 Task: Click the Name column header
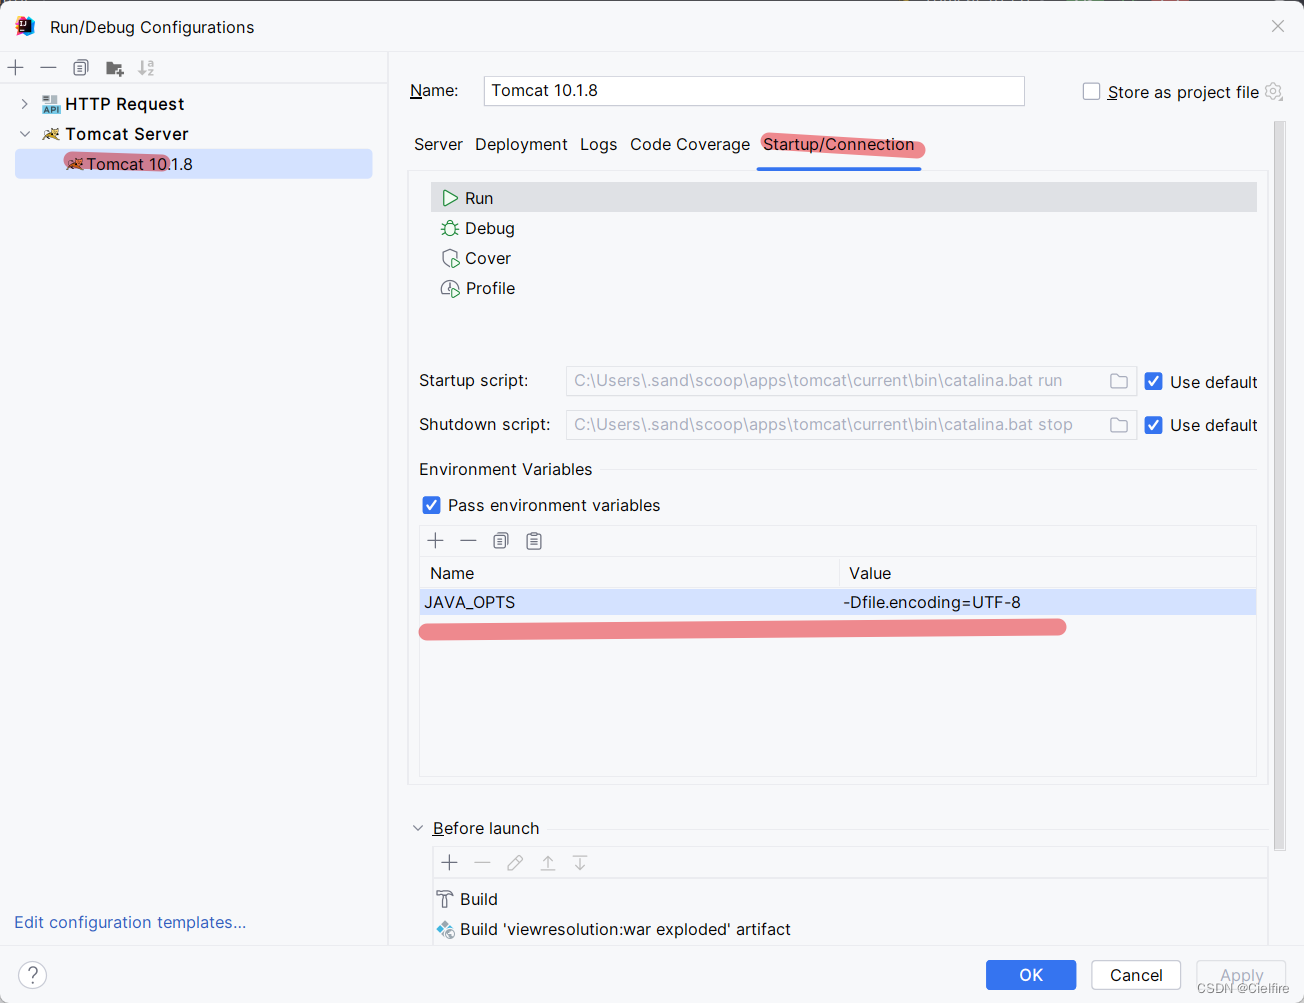click(629, 573)
